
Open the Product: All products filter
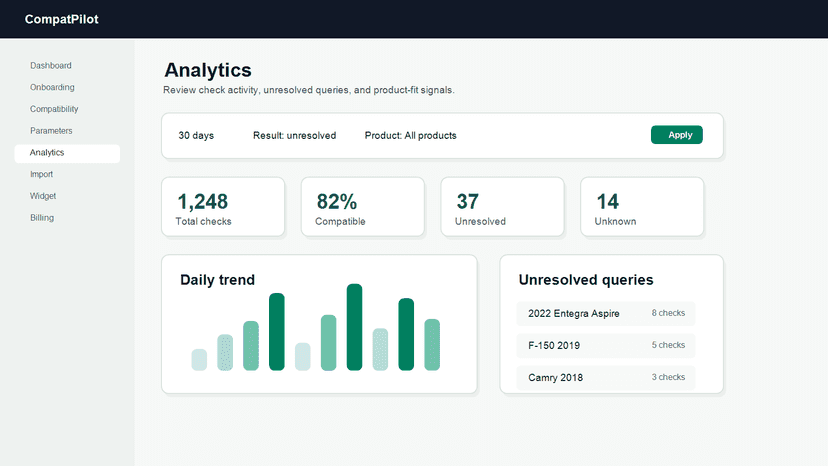tap(410, 135)
